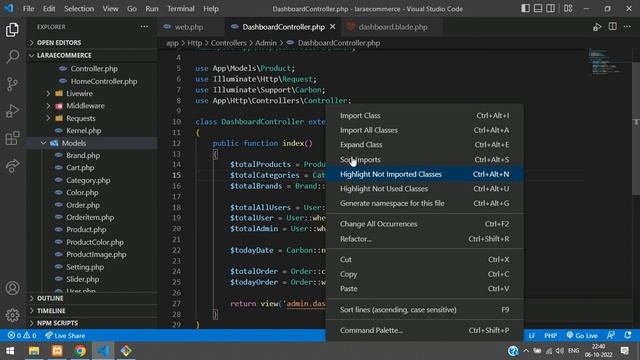Choose Expand Class from context menu

[424, 145]
